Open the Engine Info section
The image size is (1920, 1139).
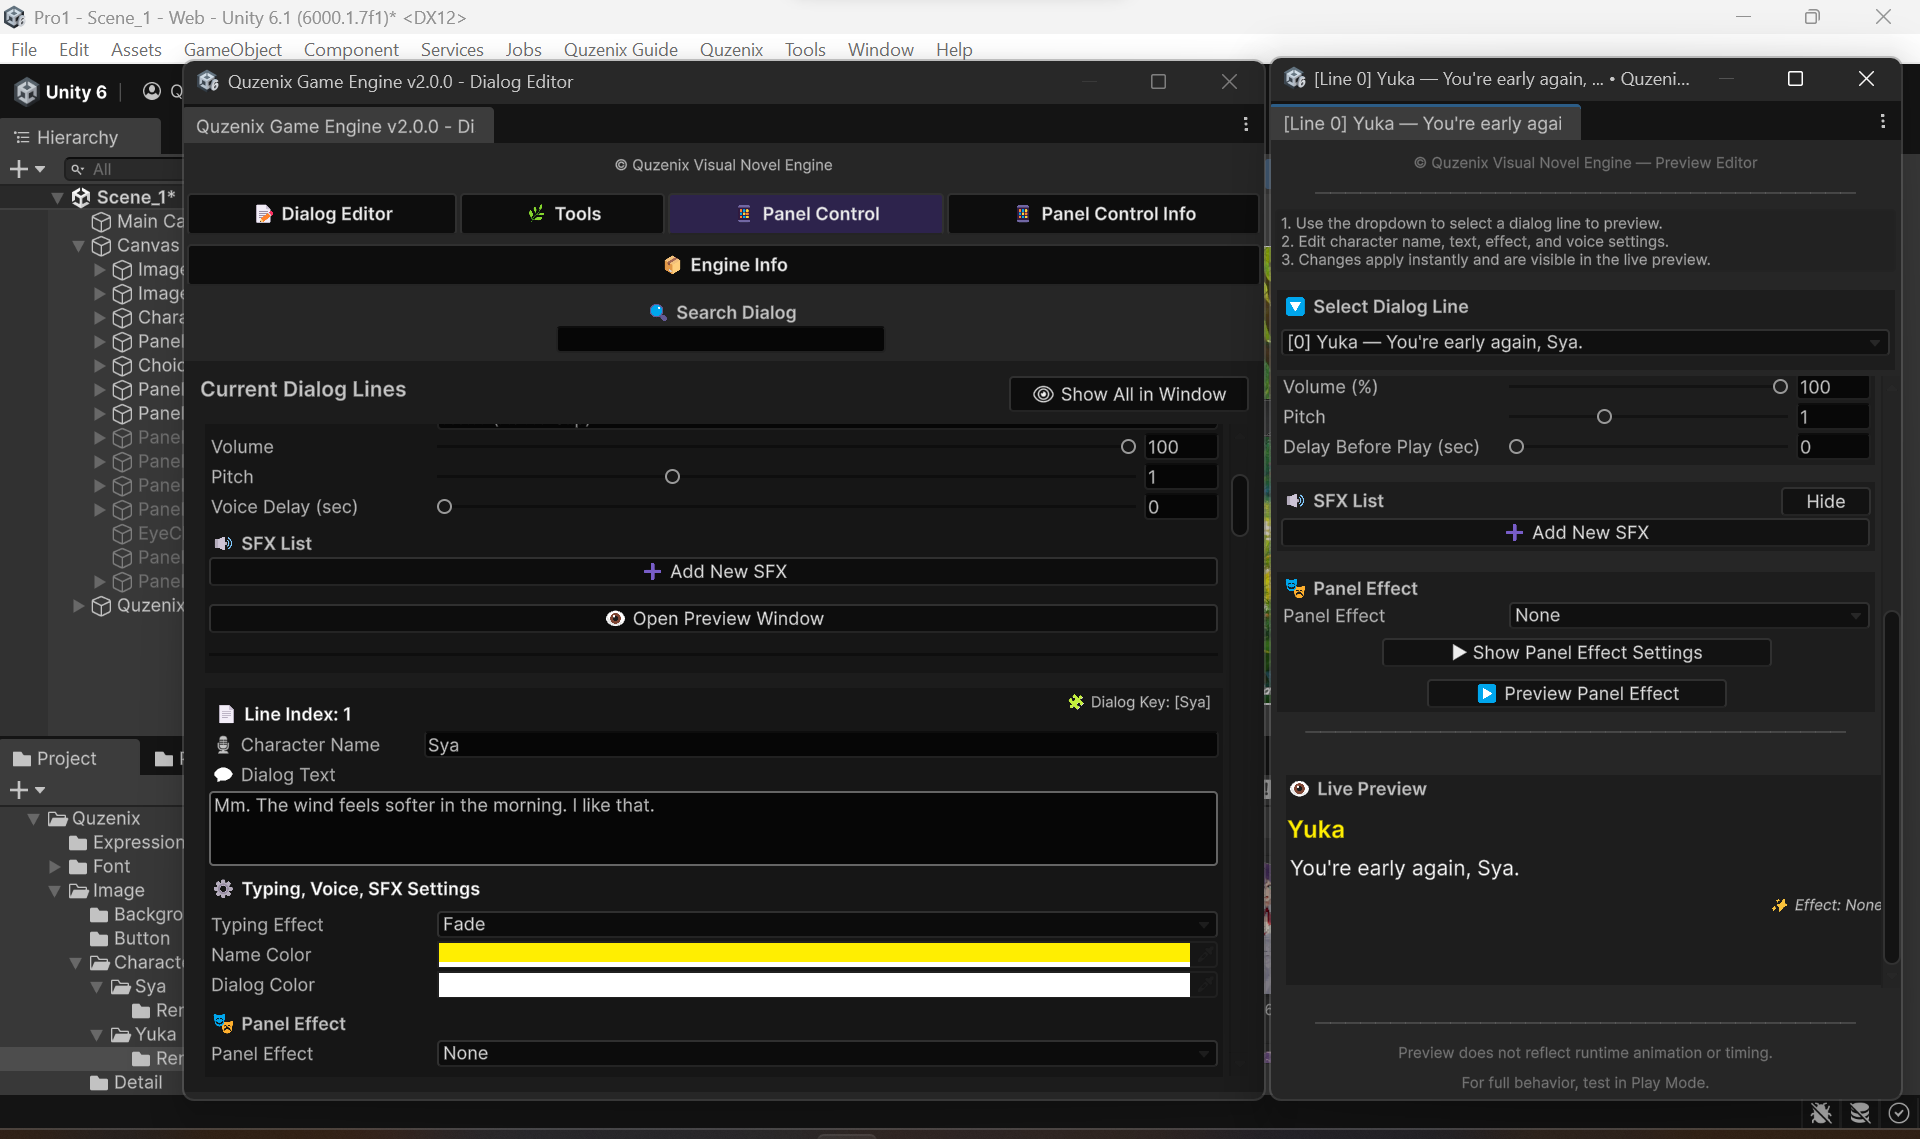(725, 264)
